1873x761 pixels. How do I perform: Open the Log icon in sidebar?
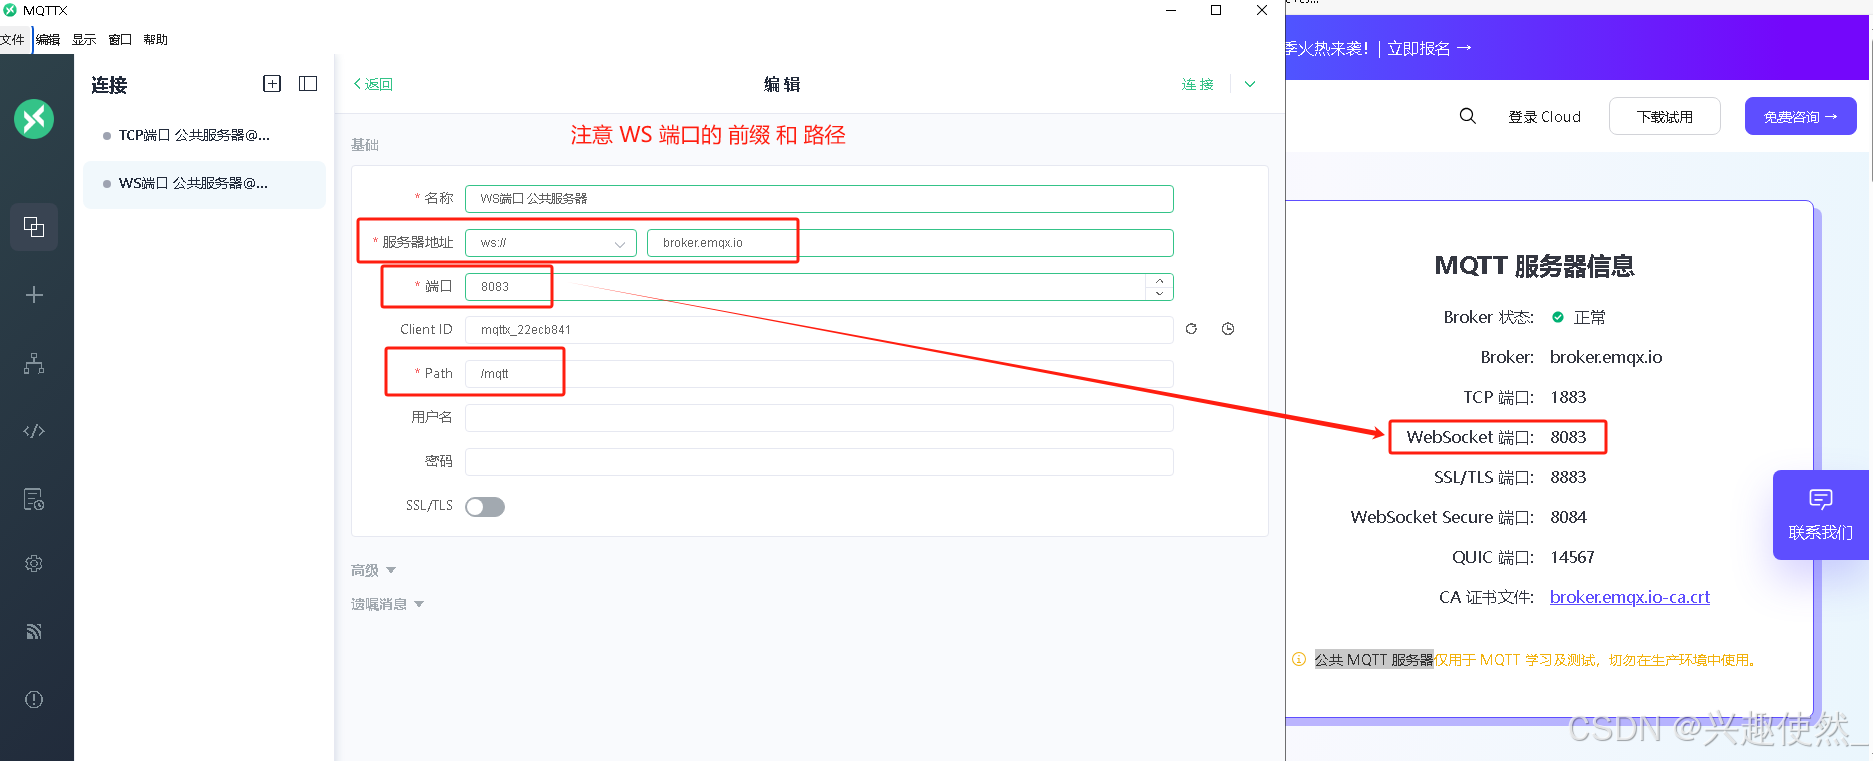point(34,499)
